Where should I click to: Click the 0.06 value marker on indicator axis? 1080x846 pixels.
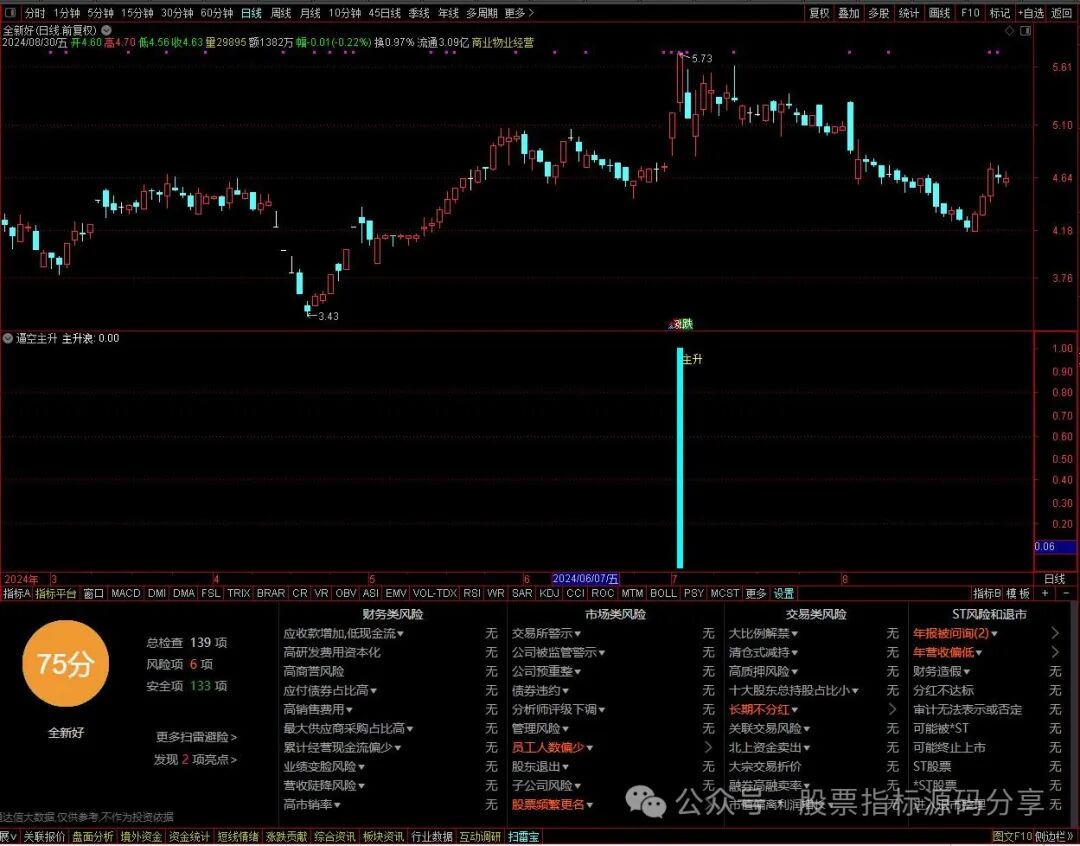pyautogui.click(x=1055, y=546)
